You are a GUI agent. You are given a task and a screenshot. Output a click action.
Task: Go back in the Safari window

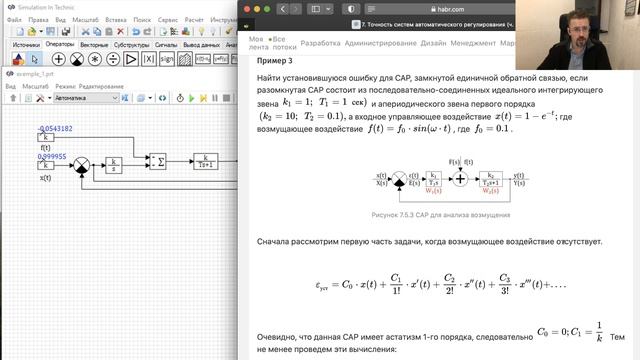pos(283,9)
